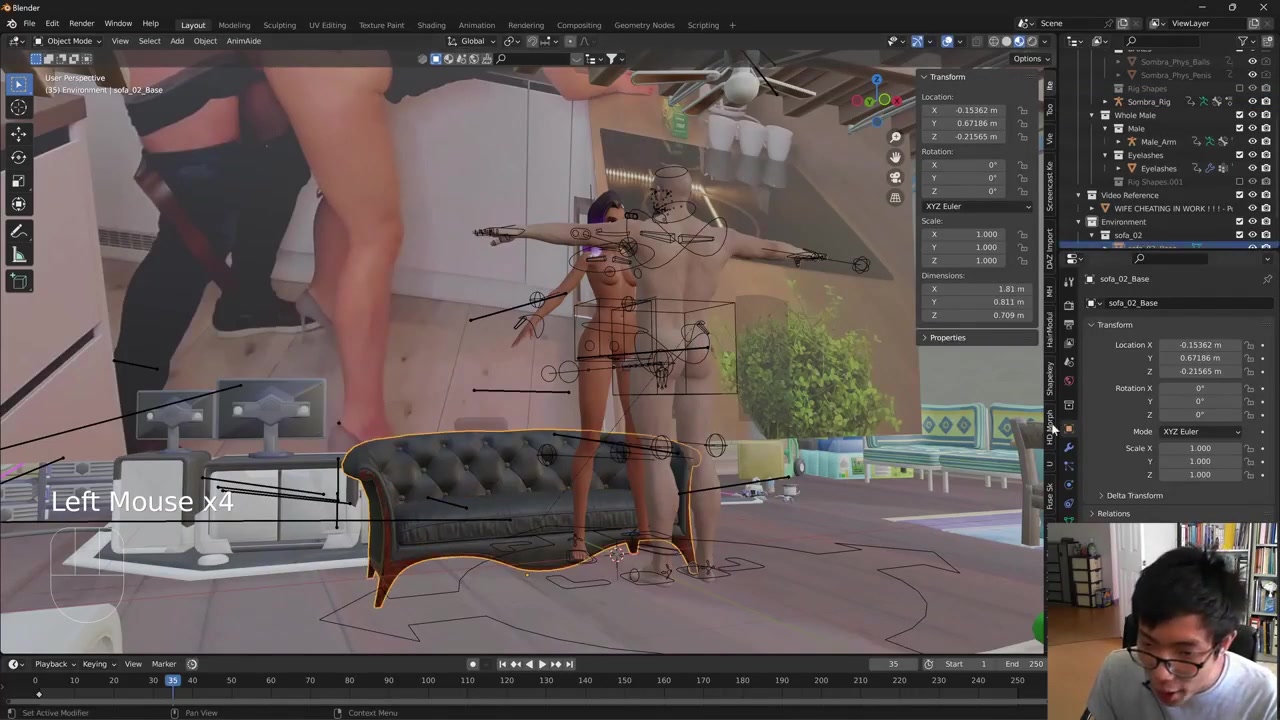Image resolution: width=1280 pixels, height=720 pixels.
Task: Select the Scale tool in the left toolbar
Action: (18, 181)
